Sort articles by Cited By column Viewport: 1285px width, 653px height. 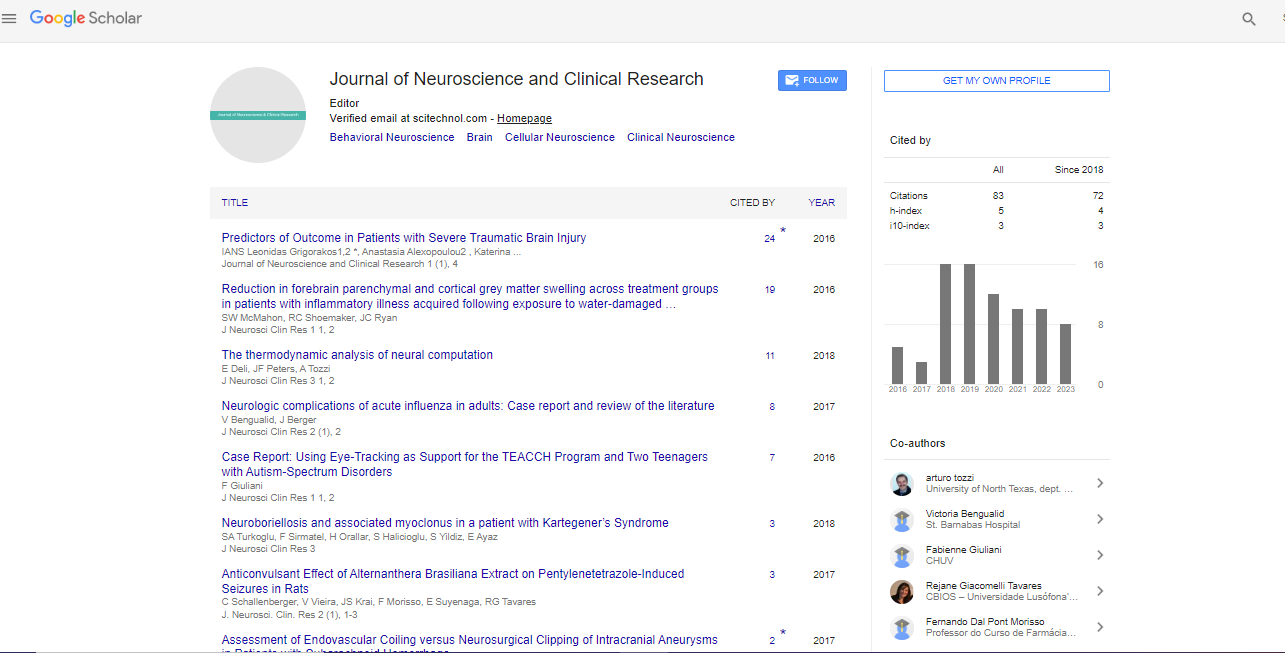pos(752,203)
